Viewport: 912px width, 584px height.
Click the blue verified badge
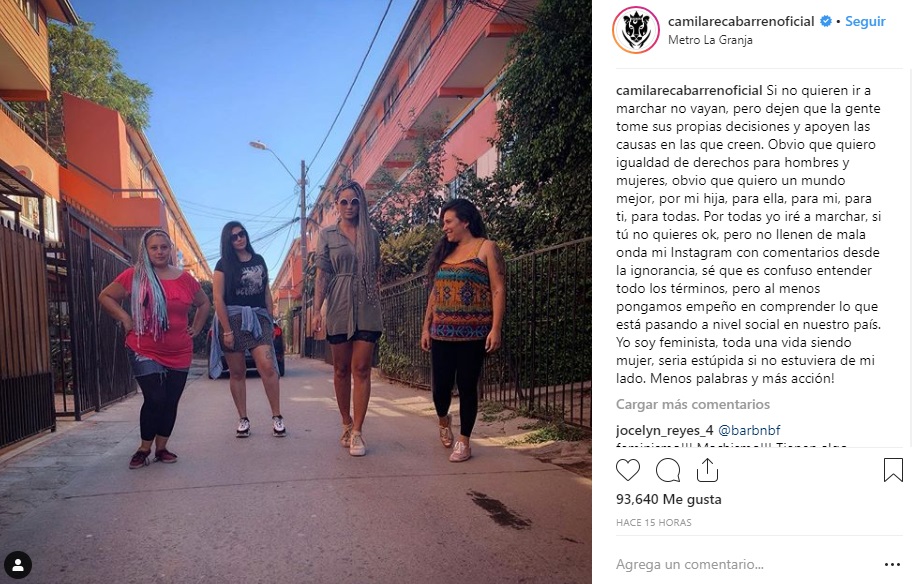pyautogui.click(x=825, y=22)
